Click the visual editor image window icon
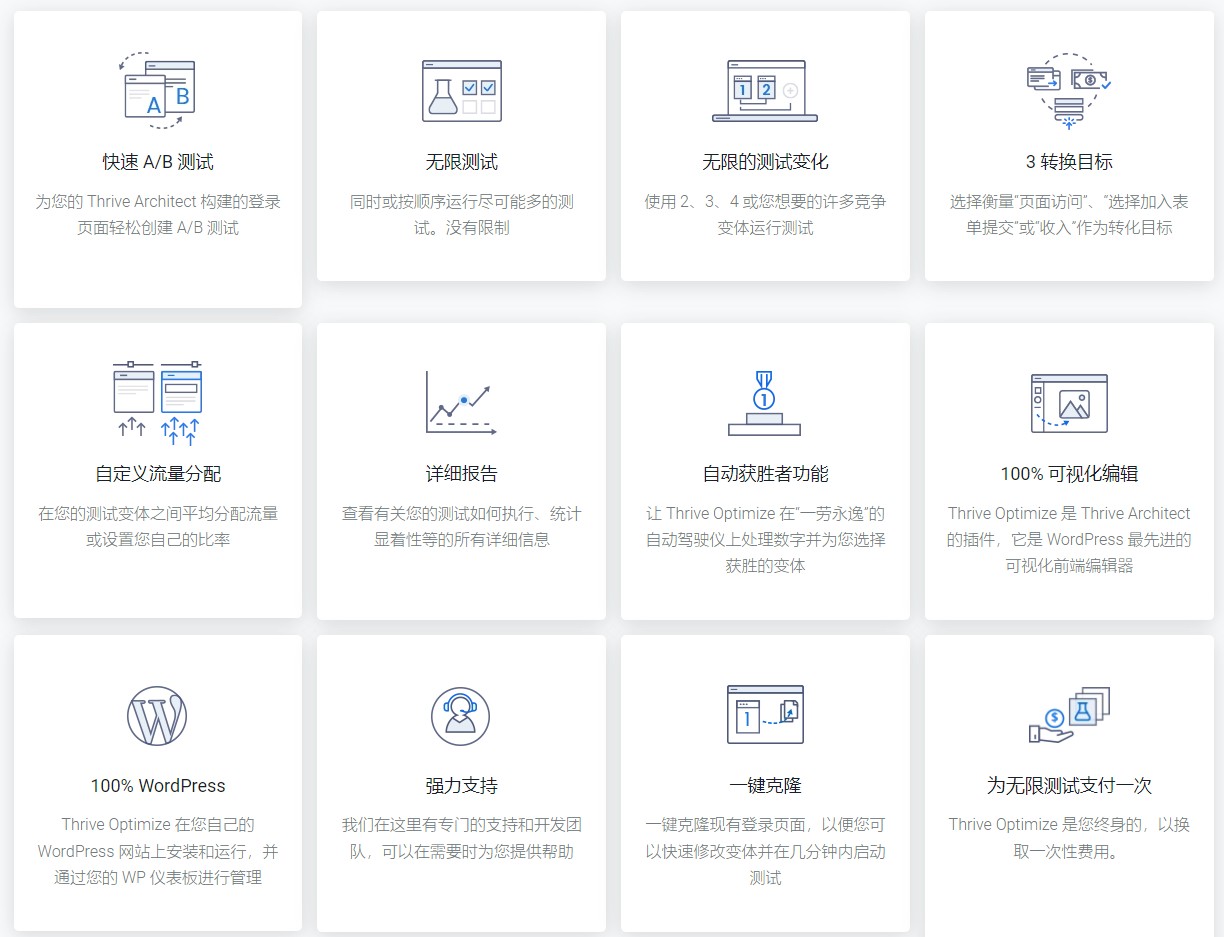Image resolution: width=1224 pixels, height=937 pixels. click(x=1069, y=403)
